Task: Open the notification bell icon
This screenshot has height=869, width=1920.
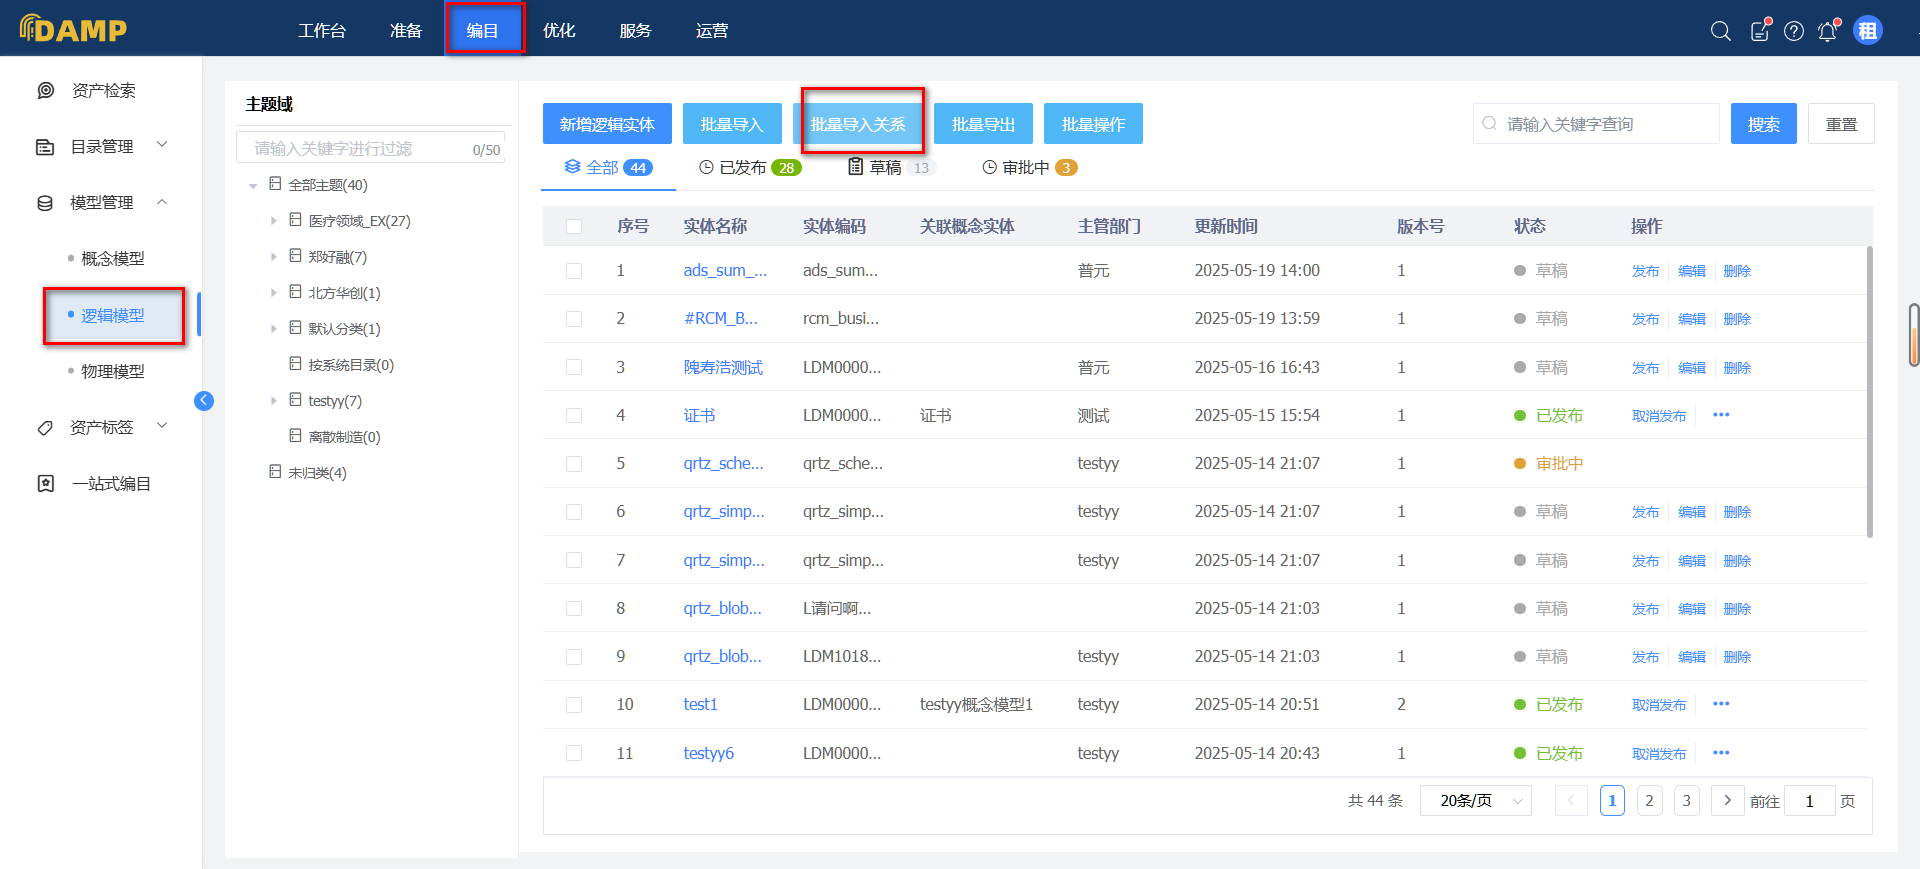Action: [1827, 31]
